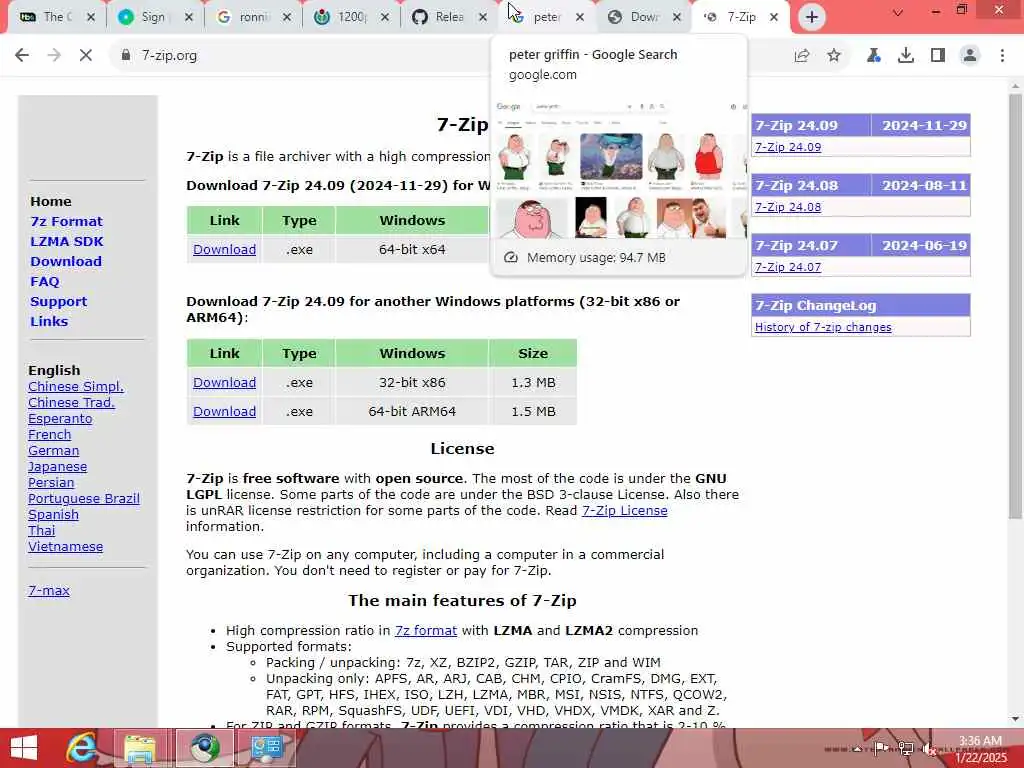Open the Chromium browser taskbar icon

pos(205,748)
